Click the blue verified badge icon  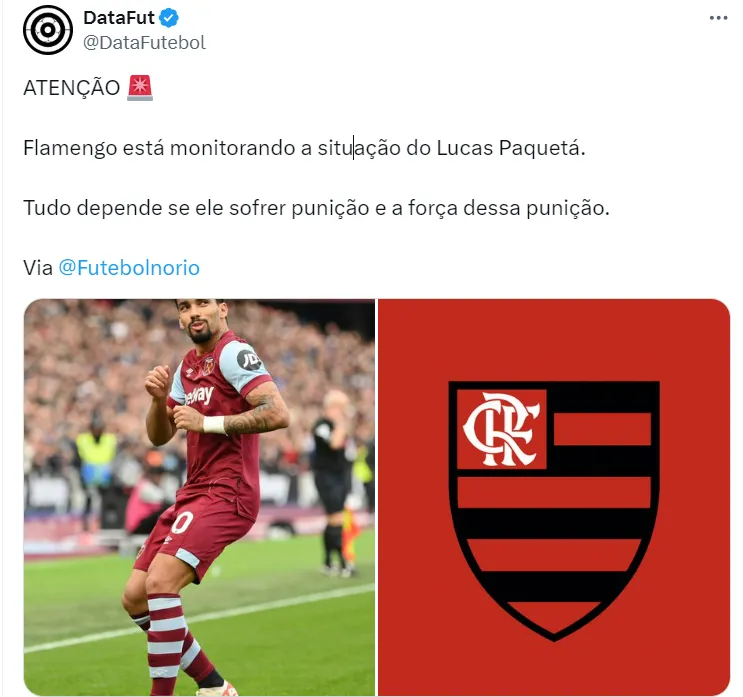click(x=169, y=18)
